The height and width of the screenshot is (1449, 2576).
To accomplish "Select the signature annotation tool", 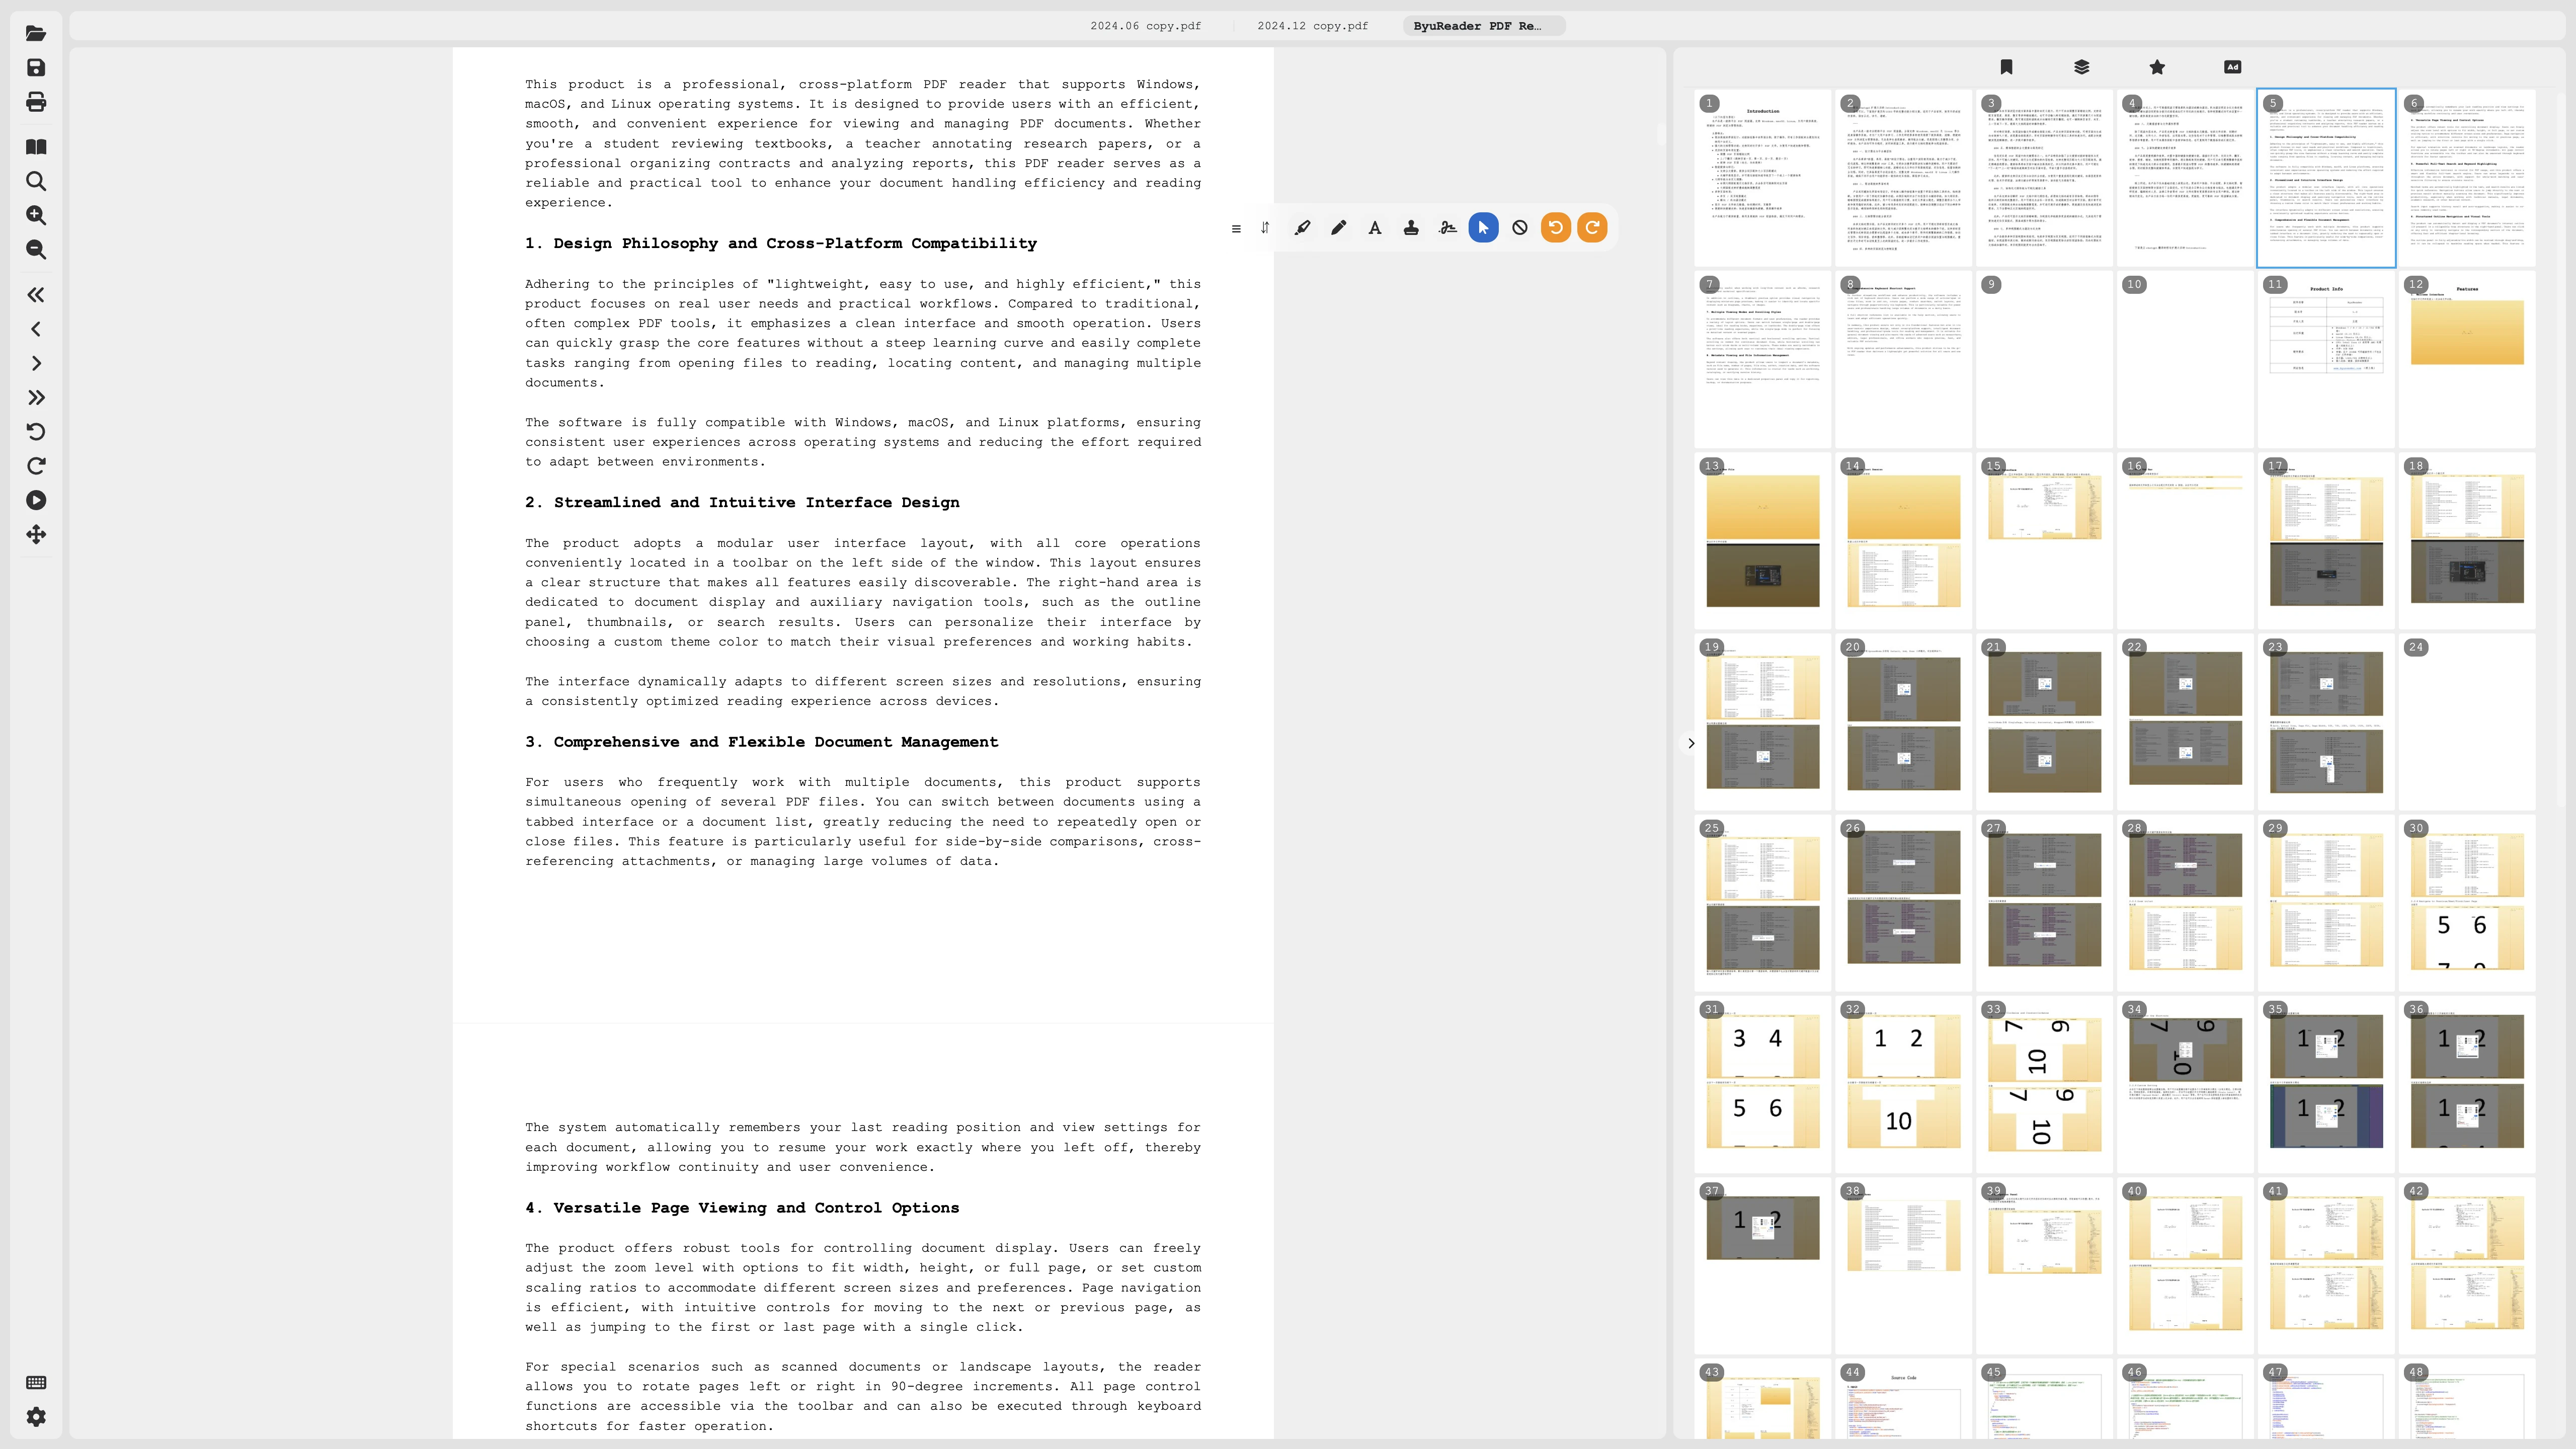I will click(x=1448, y=228).
